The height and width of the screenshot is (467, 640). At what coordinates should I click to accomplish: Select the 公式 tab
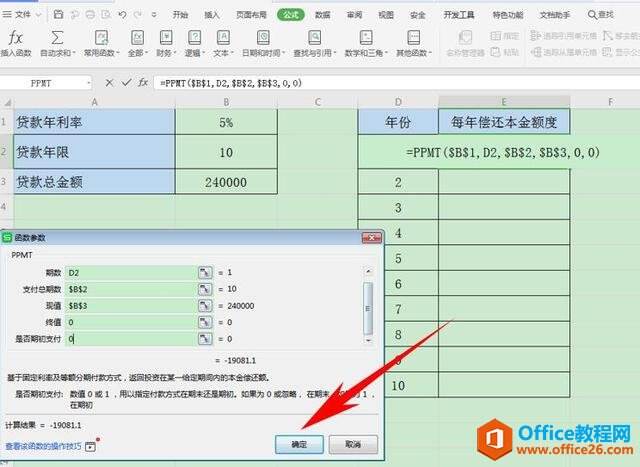point(291,15)
